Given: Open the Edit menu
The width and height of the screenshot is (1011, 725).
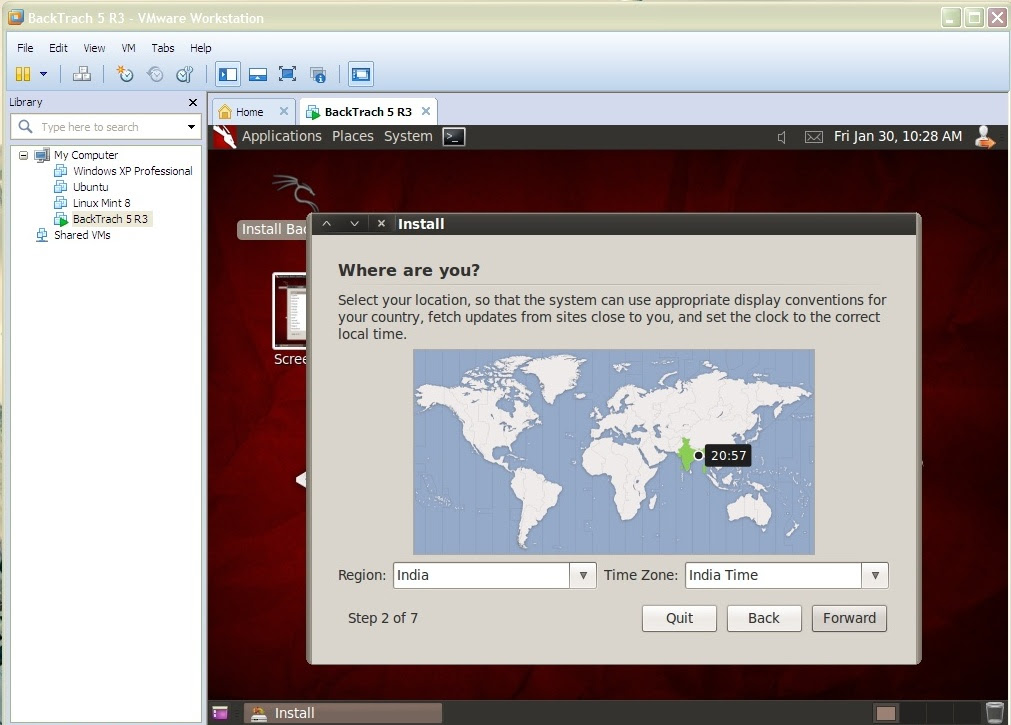Looking at the screenshot, I should pyautogui.click(x=58, y=48).
